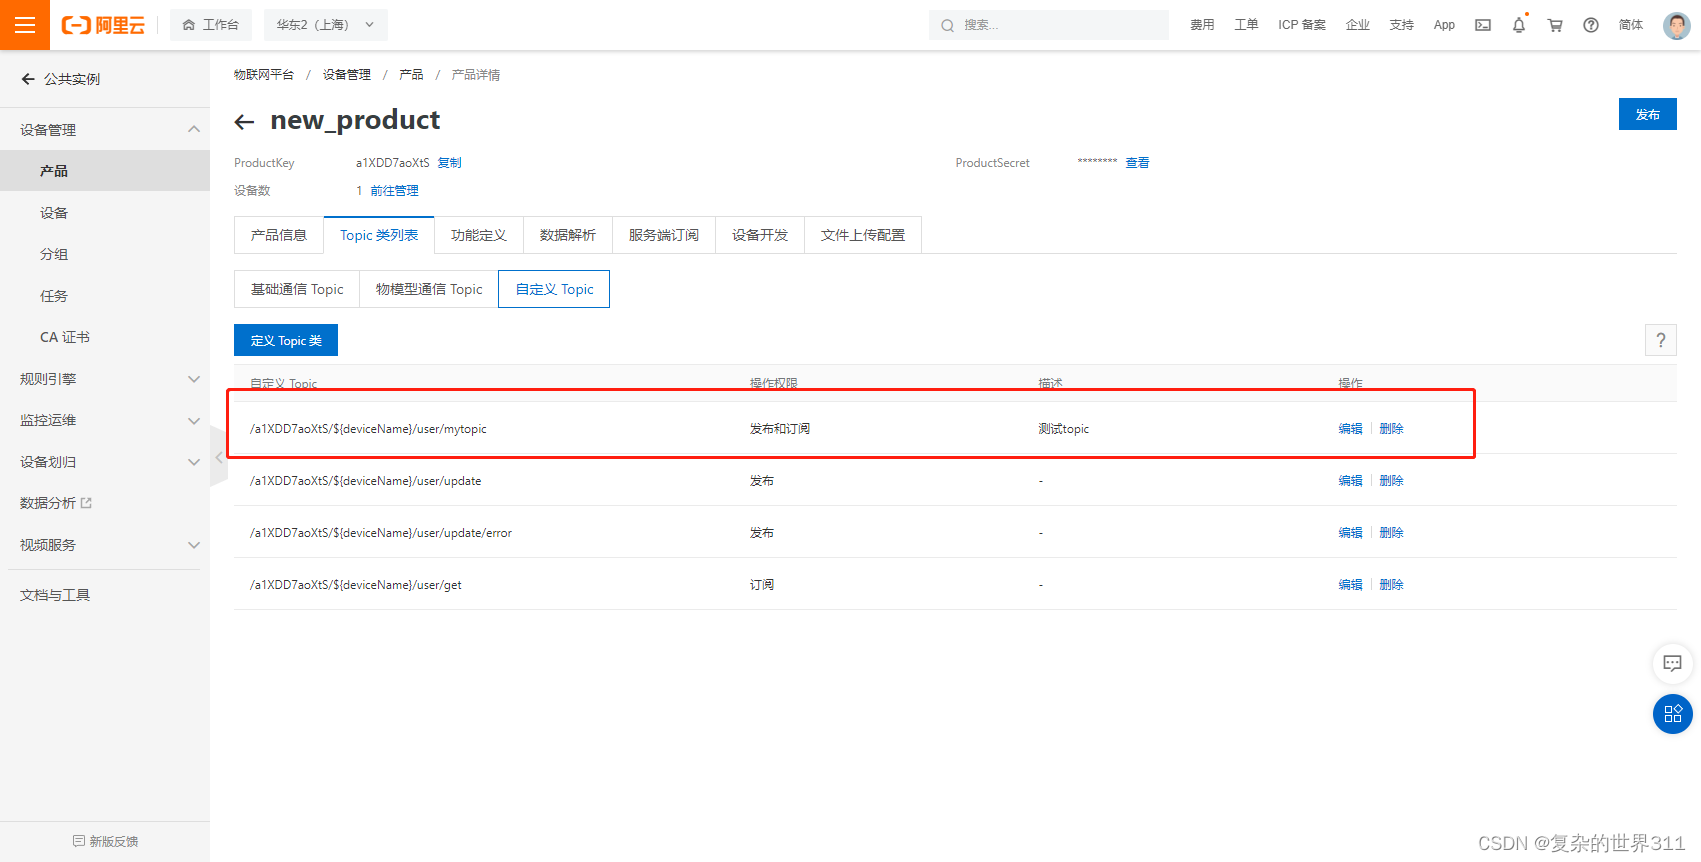The height and width of the screenshot is (862, 1701).
Task: Delete the /user/get topic row
Action: click(1392, 585)
